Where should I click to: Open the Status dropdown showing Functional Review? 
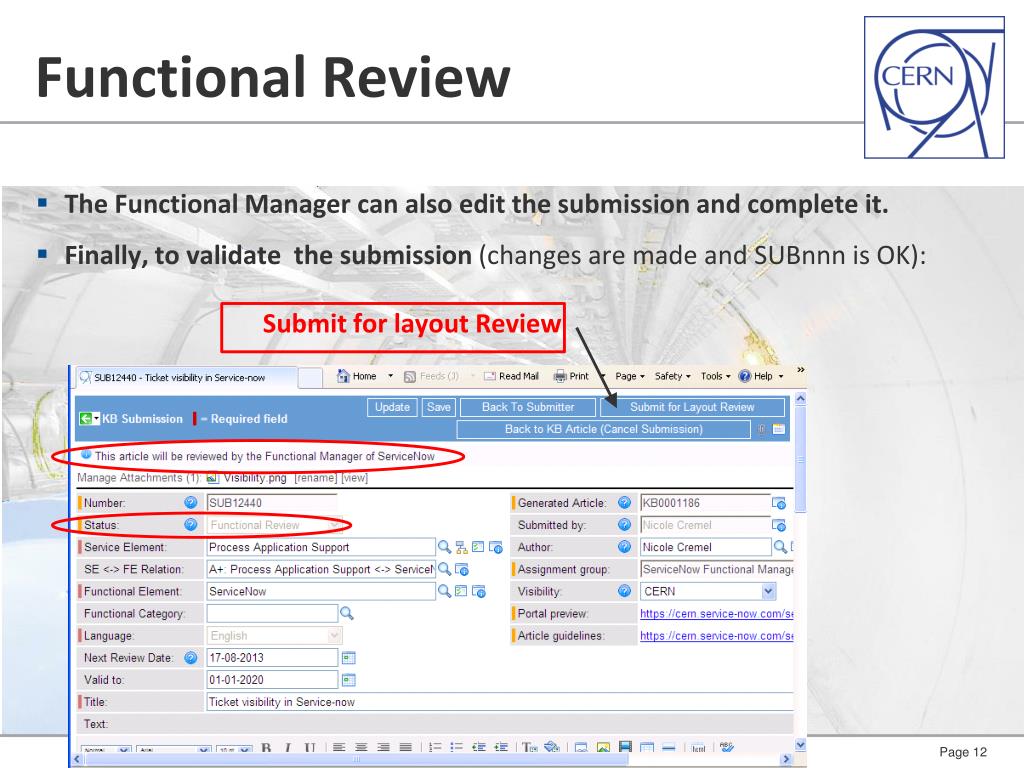coord(274,525)
